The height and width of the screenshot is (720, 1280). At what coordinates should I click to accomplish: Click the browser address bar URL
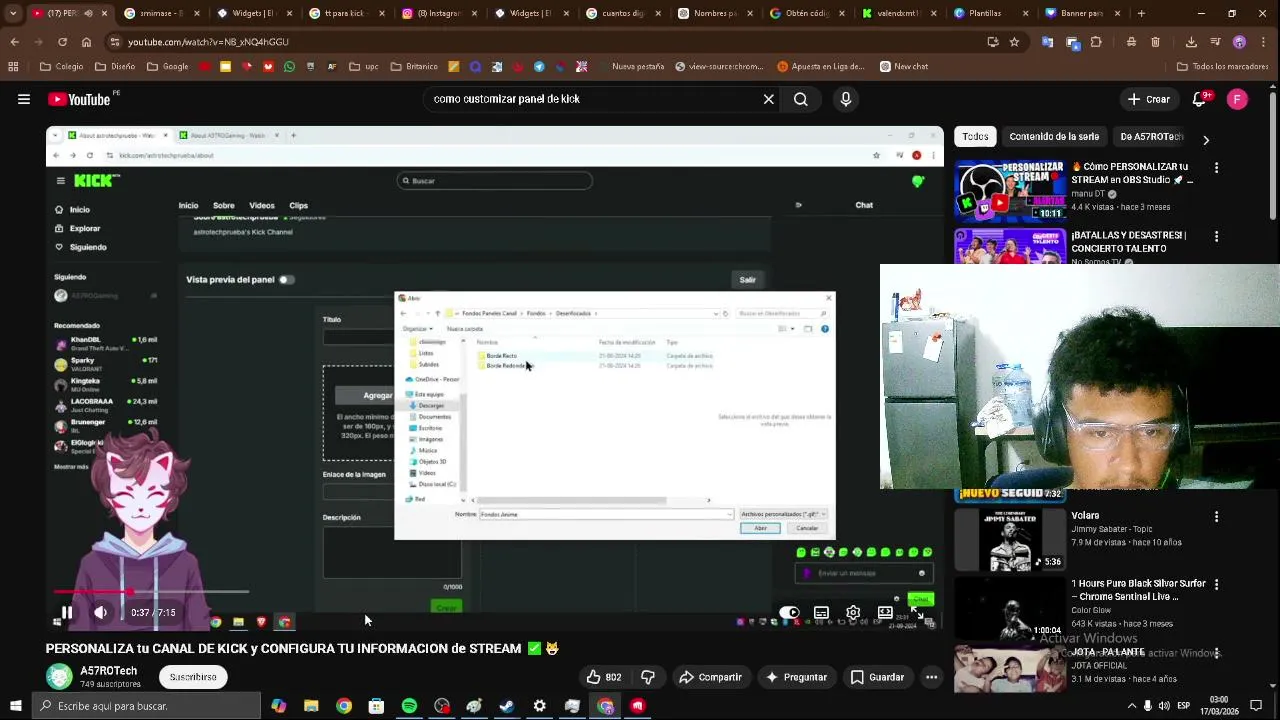coord(208,42)
